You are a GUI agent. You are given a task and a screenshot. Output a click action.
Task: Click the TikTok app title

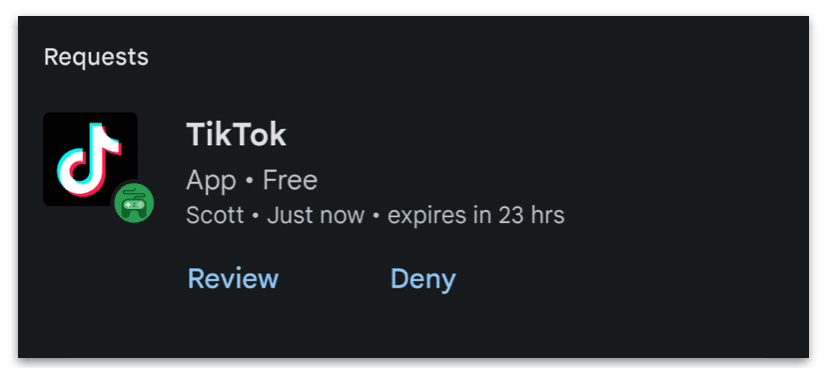click(x=236, y=135)
